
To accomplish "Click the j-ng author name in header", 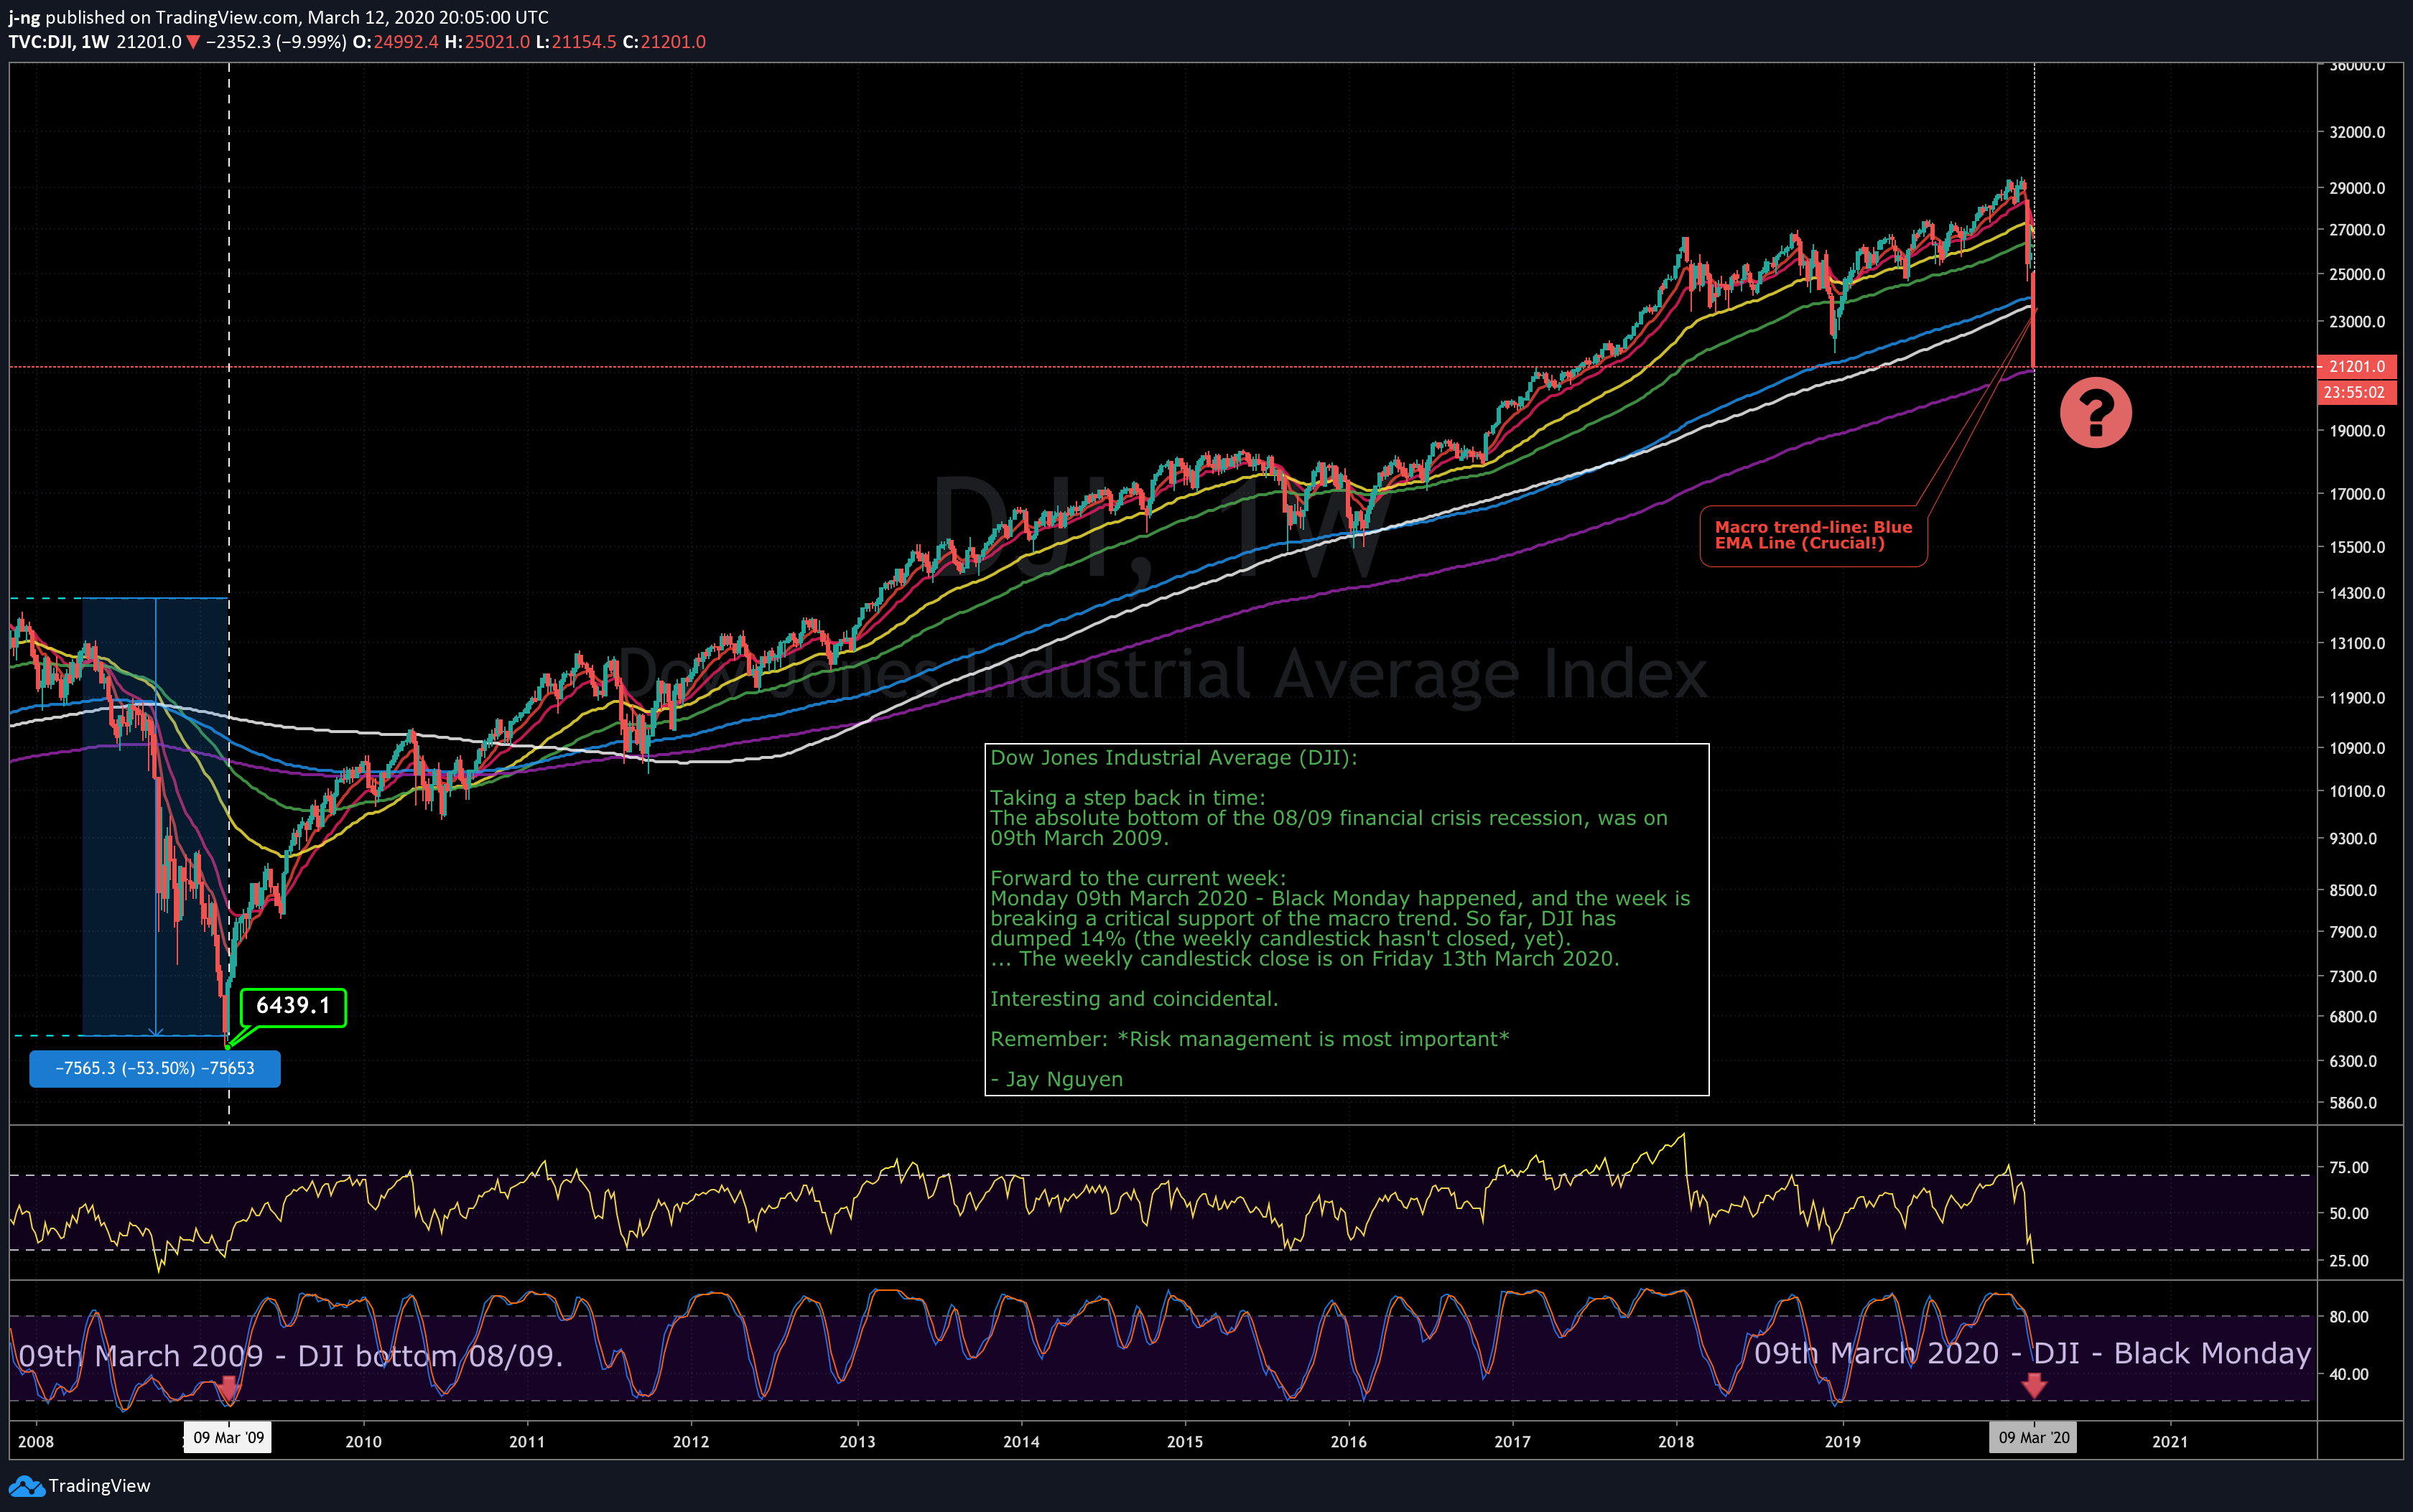I will pos(24,17).
